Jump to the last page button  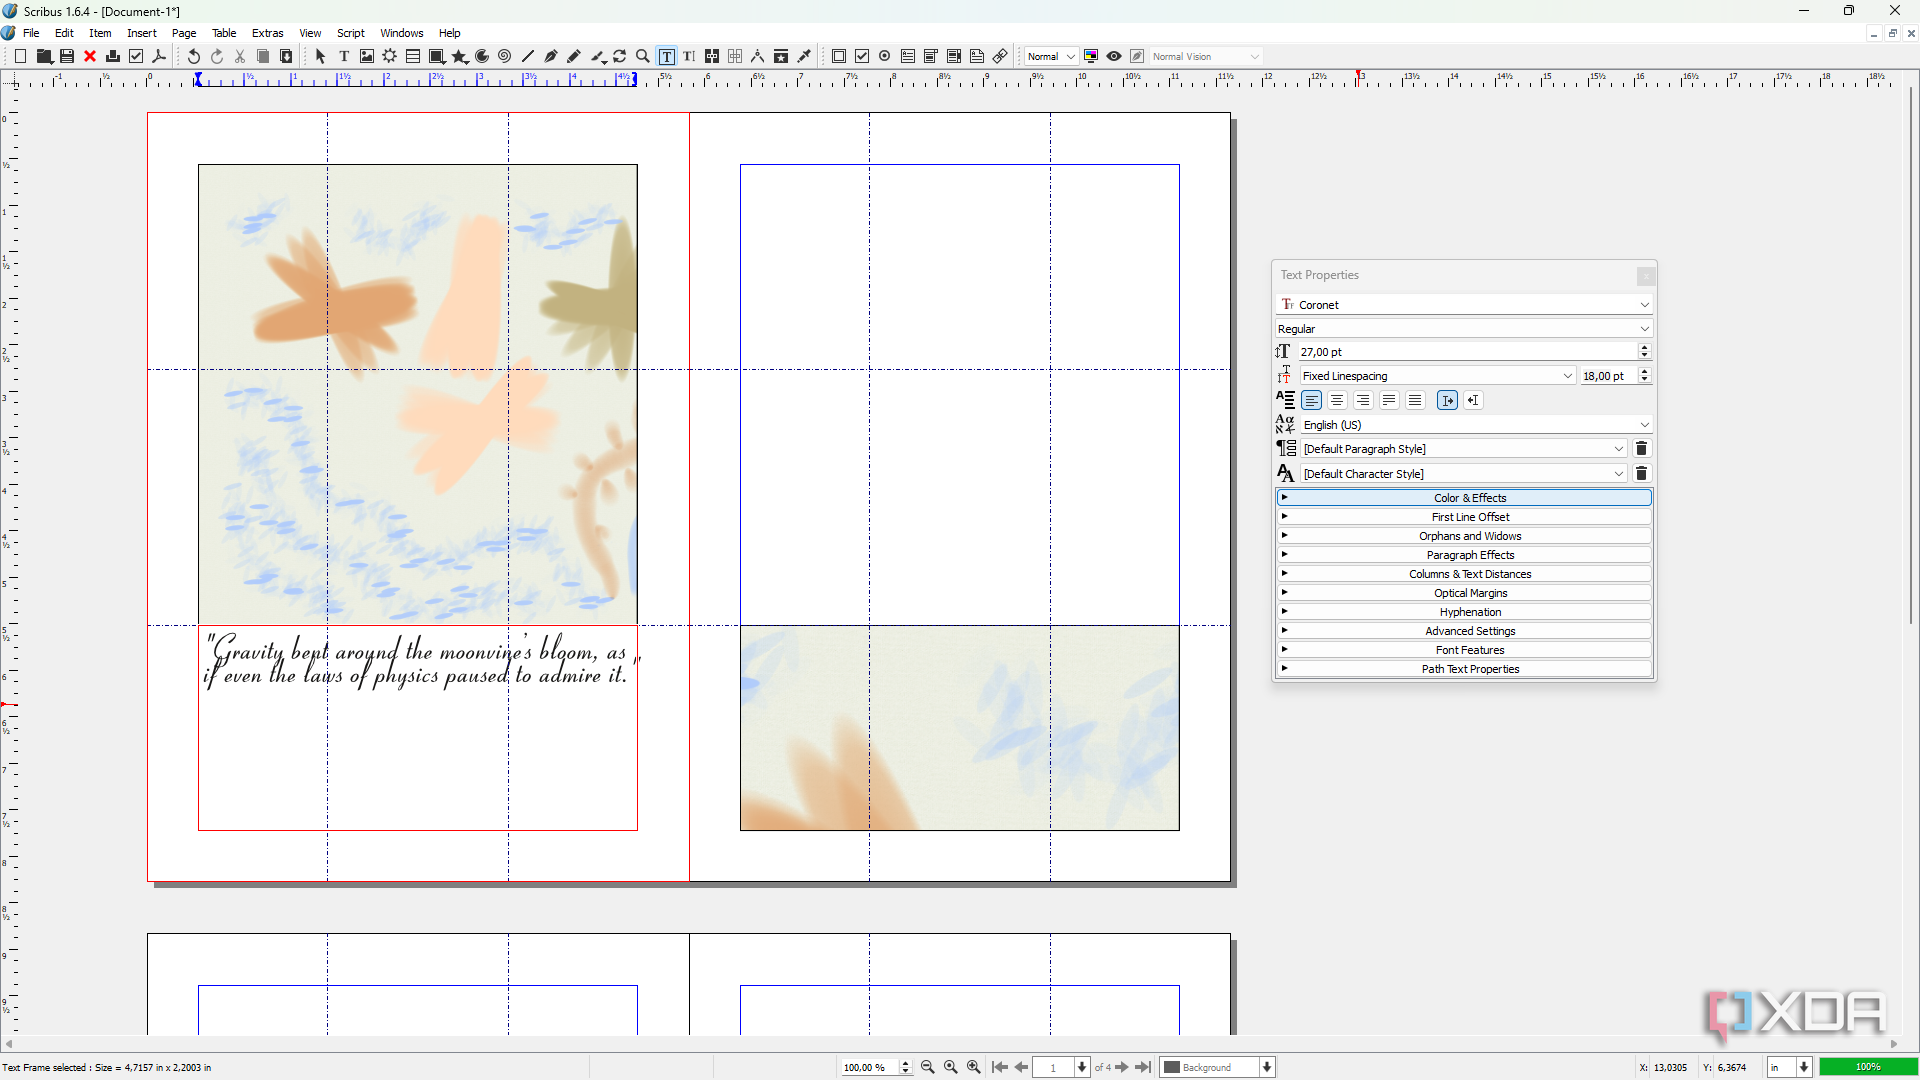[x=1144, y=1068]
